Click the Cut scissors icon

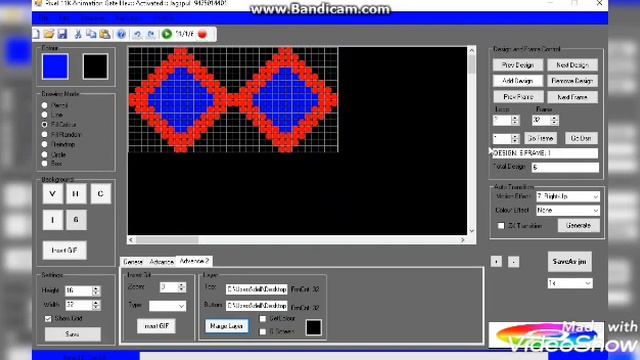pyautogui.click(x=78, y=34)
